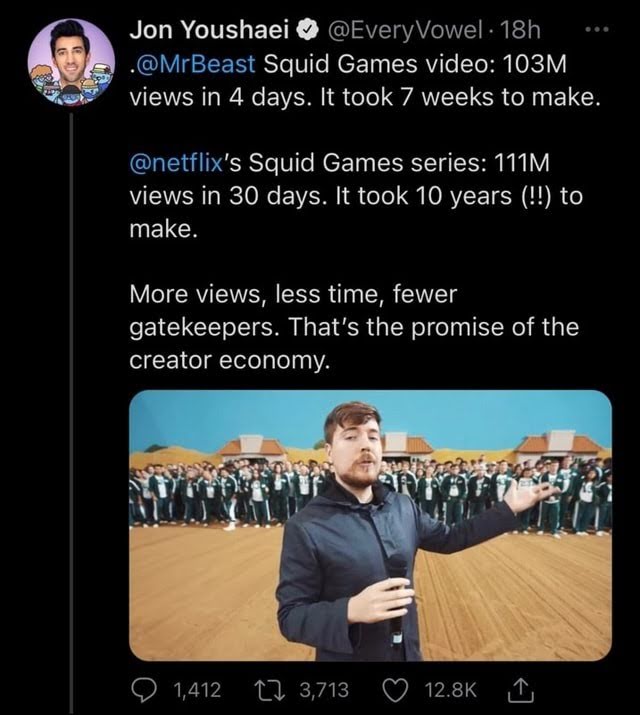Click the Jon Youshaei display name
This screenshot has height=715, width=640.
210,31
